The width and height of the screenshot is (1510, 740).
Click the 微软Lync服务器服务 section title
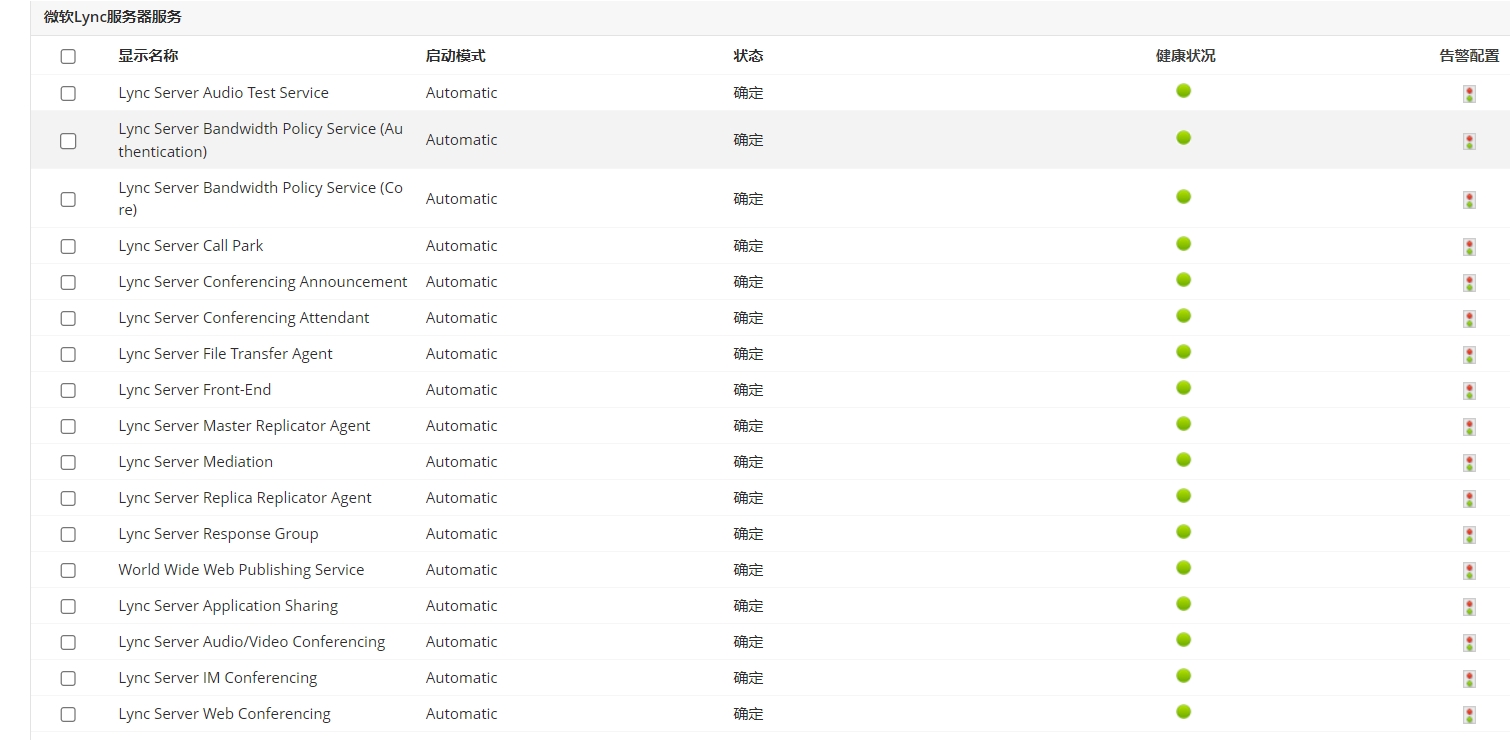click(x=113, y=17)
